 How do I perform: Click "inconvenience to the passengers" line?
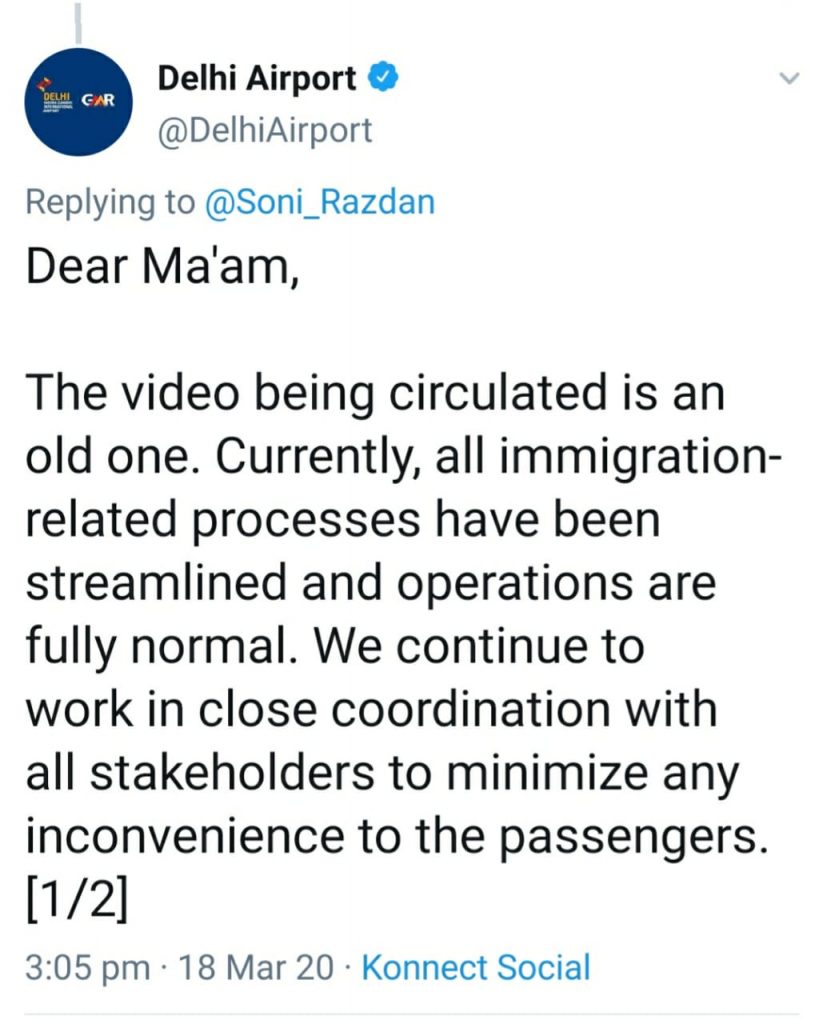[396, 836]
